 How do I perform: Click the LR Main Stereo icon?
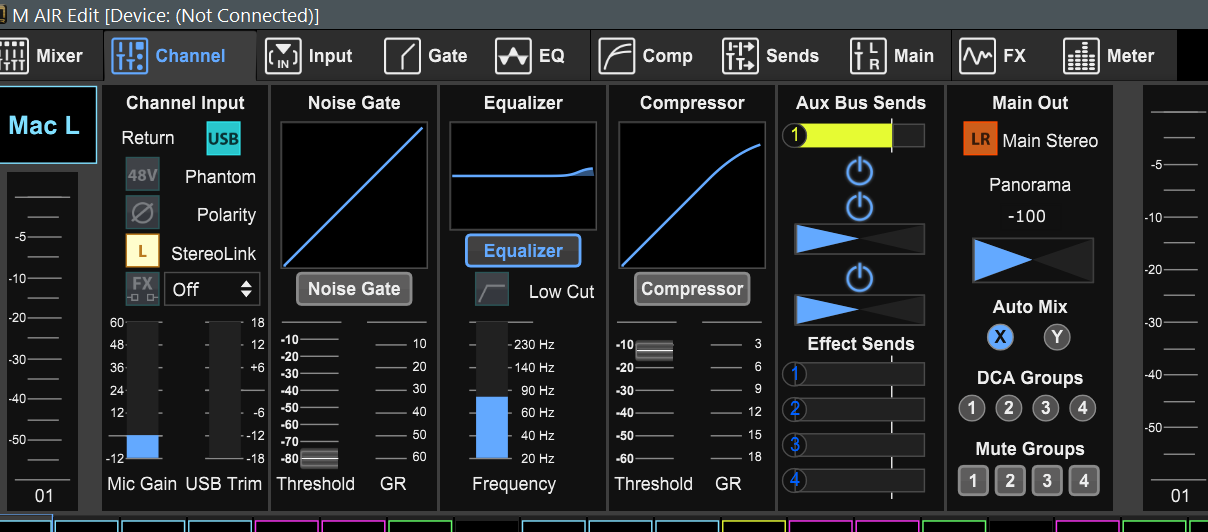click(x=980, y=140)
